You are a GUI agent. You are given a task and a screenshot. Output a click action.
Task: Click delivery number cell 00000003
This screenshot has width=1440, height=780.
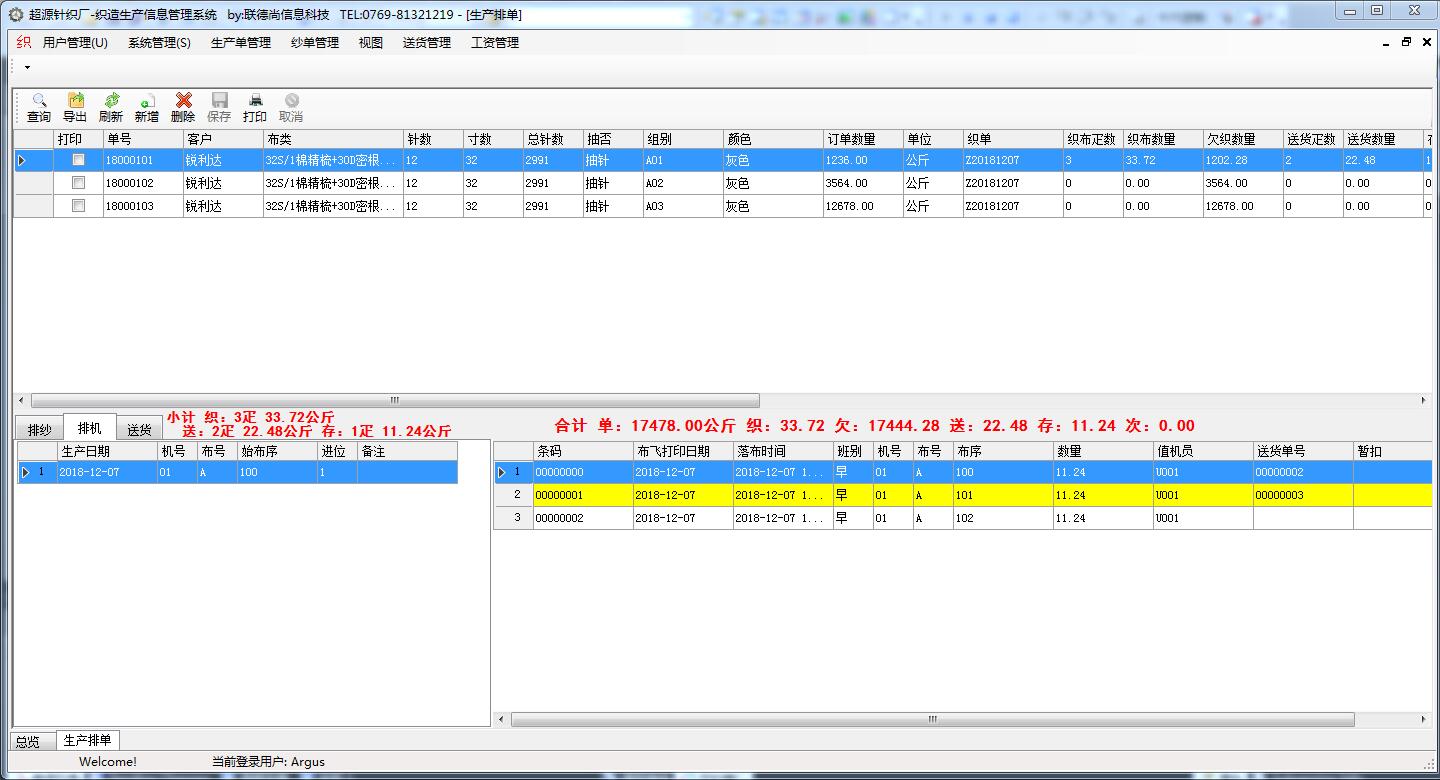point(1303,495)
